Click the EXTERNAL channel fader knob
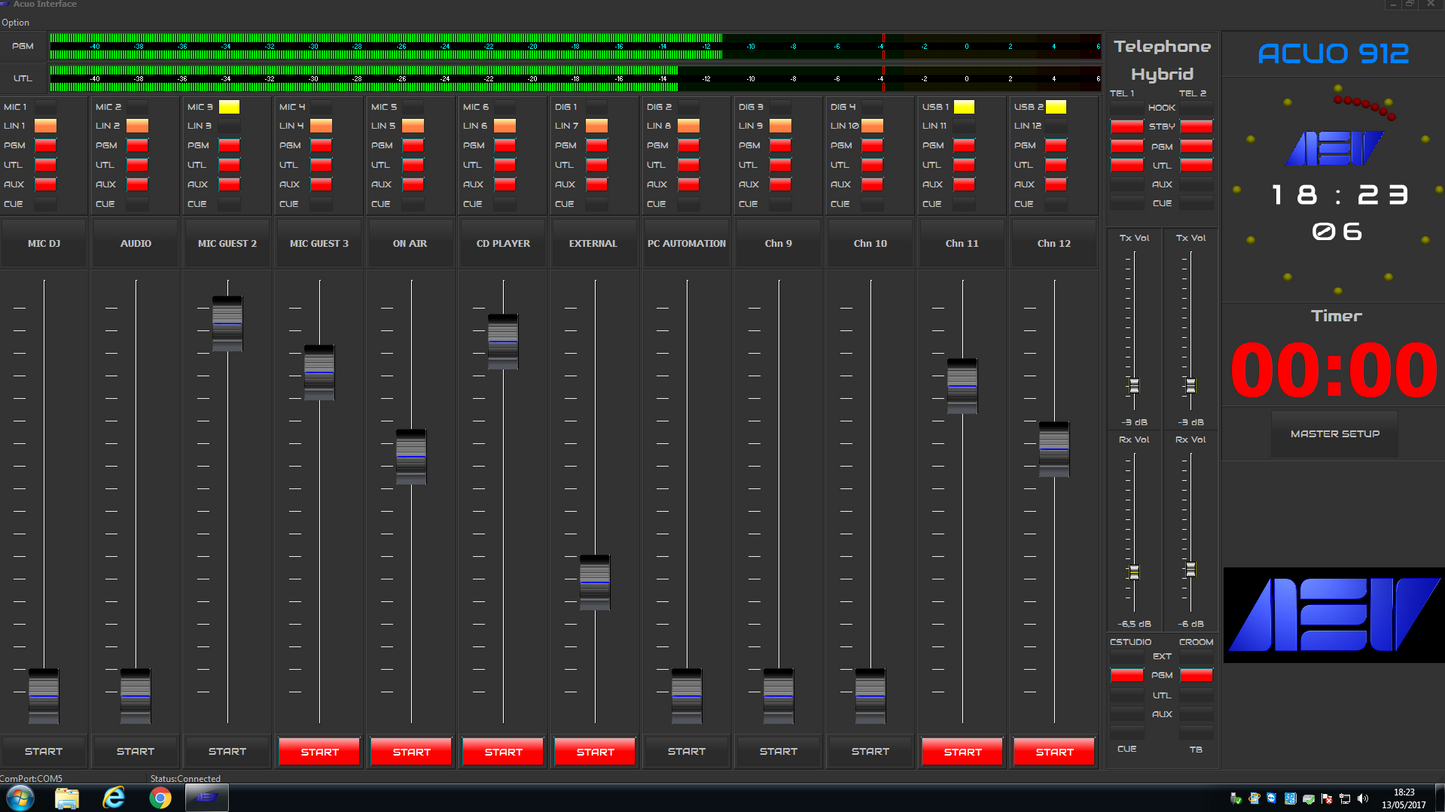The image size is (1445, 812). coord(595,582)
